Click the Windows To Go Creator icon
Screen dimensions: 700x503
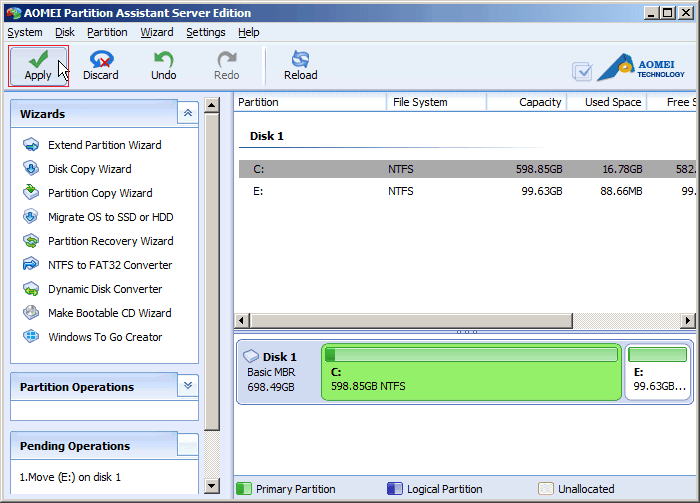click(31, 336)
